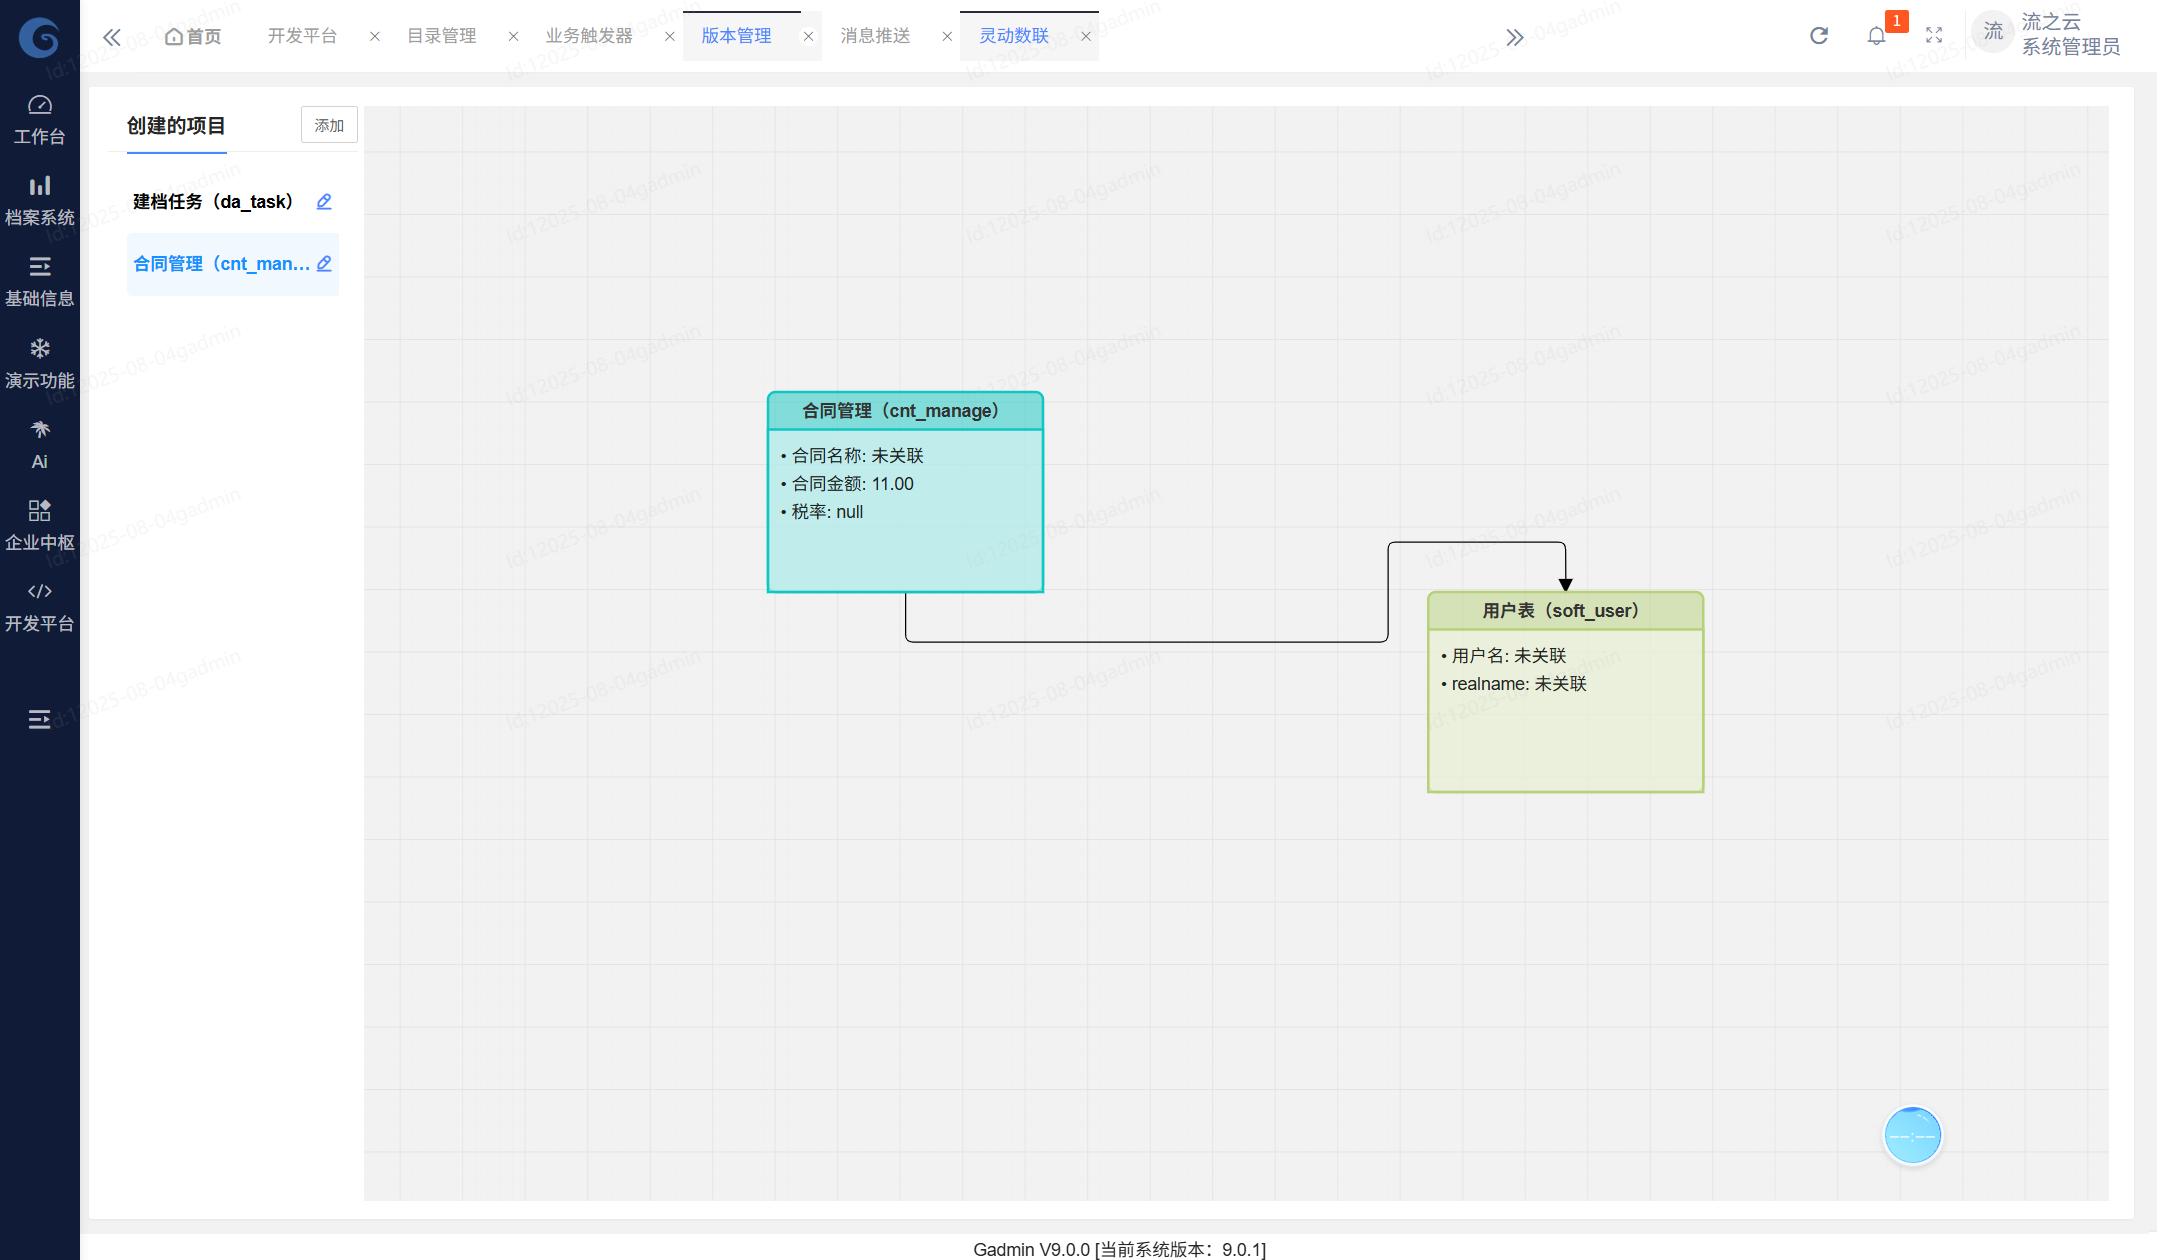Close the 版本管理 tab
Image resolution: width=2157 pixels, height=1260 pixels.
click(808, 36)
